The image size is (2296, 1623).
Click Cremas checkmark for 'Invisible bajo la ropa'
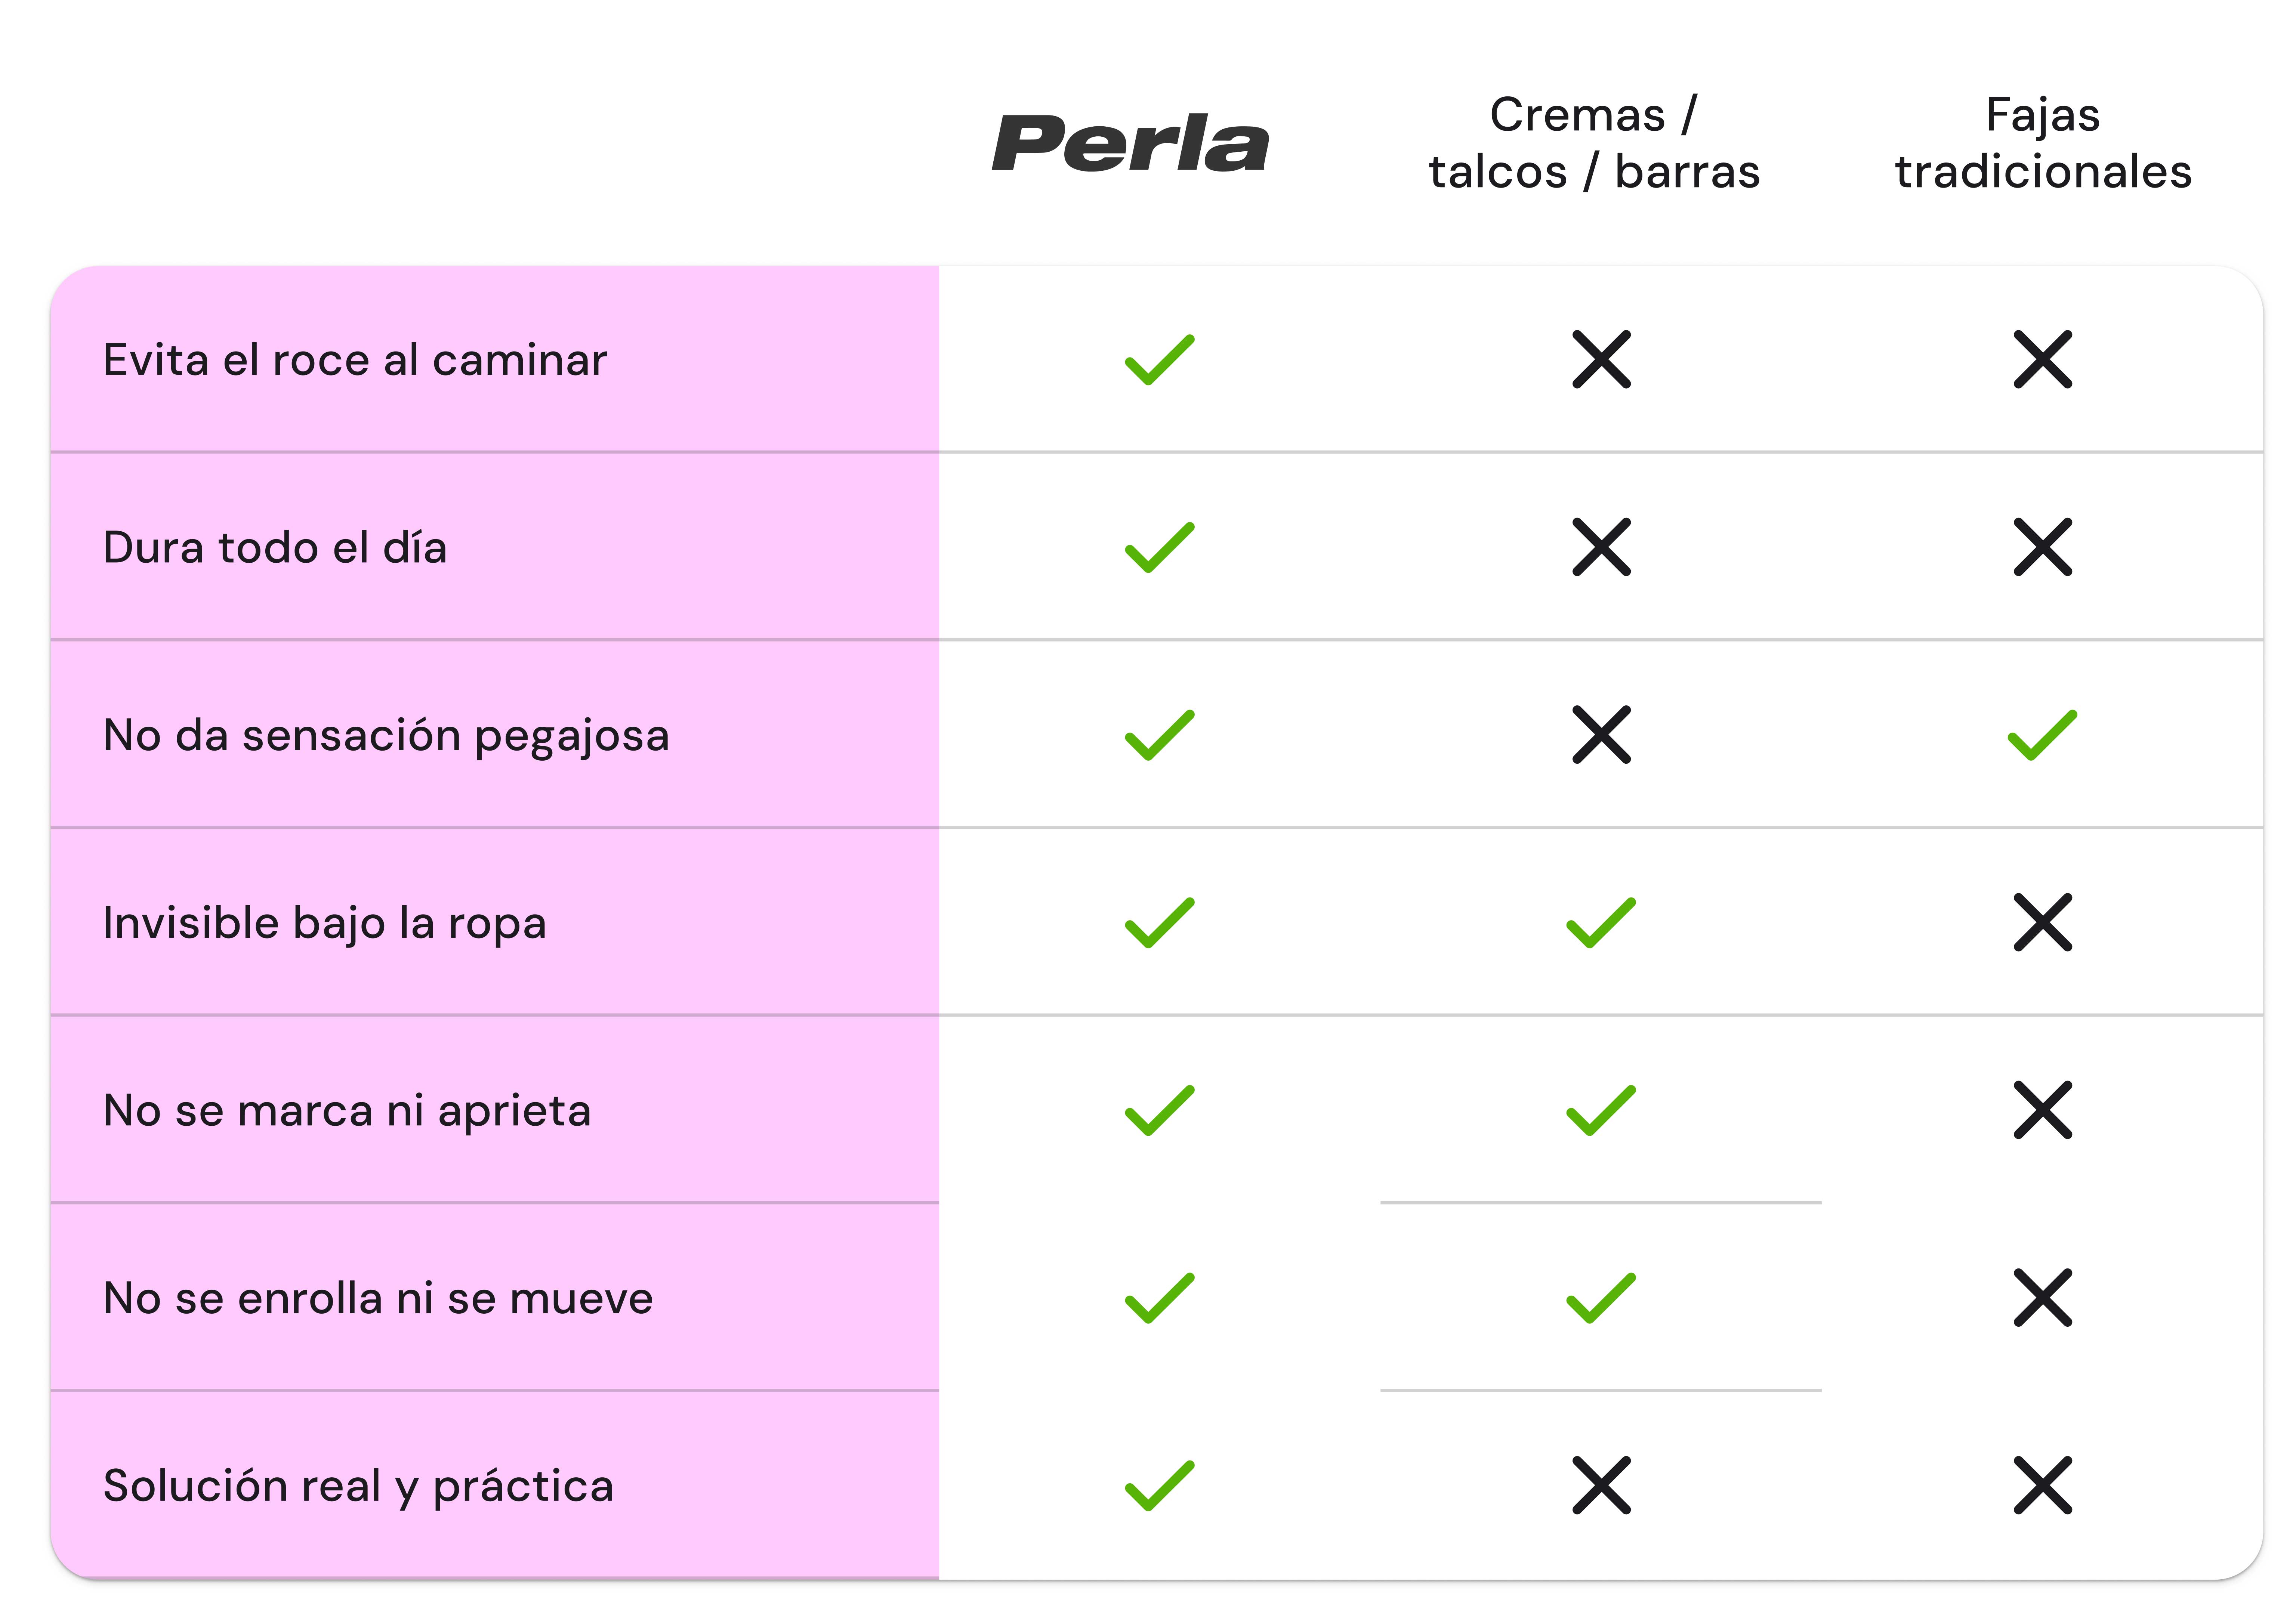pos(1601,922)
